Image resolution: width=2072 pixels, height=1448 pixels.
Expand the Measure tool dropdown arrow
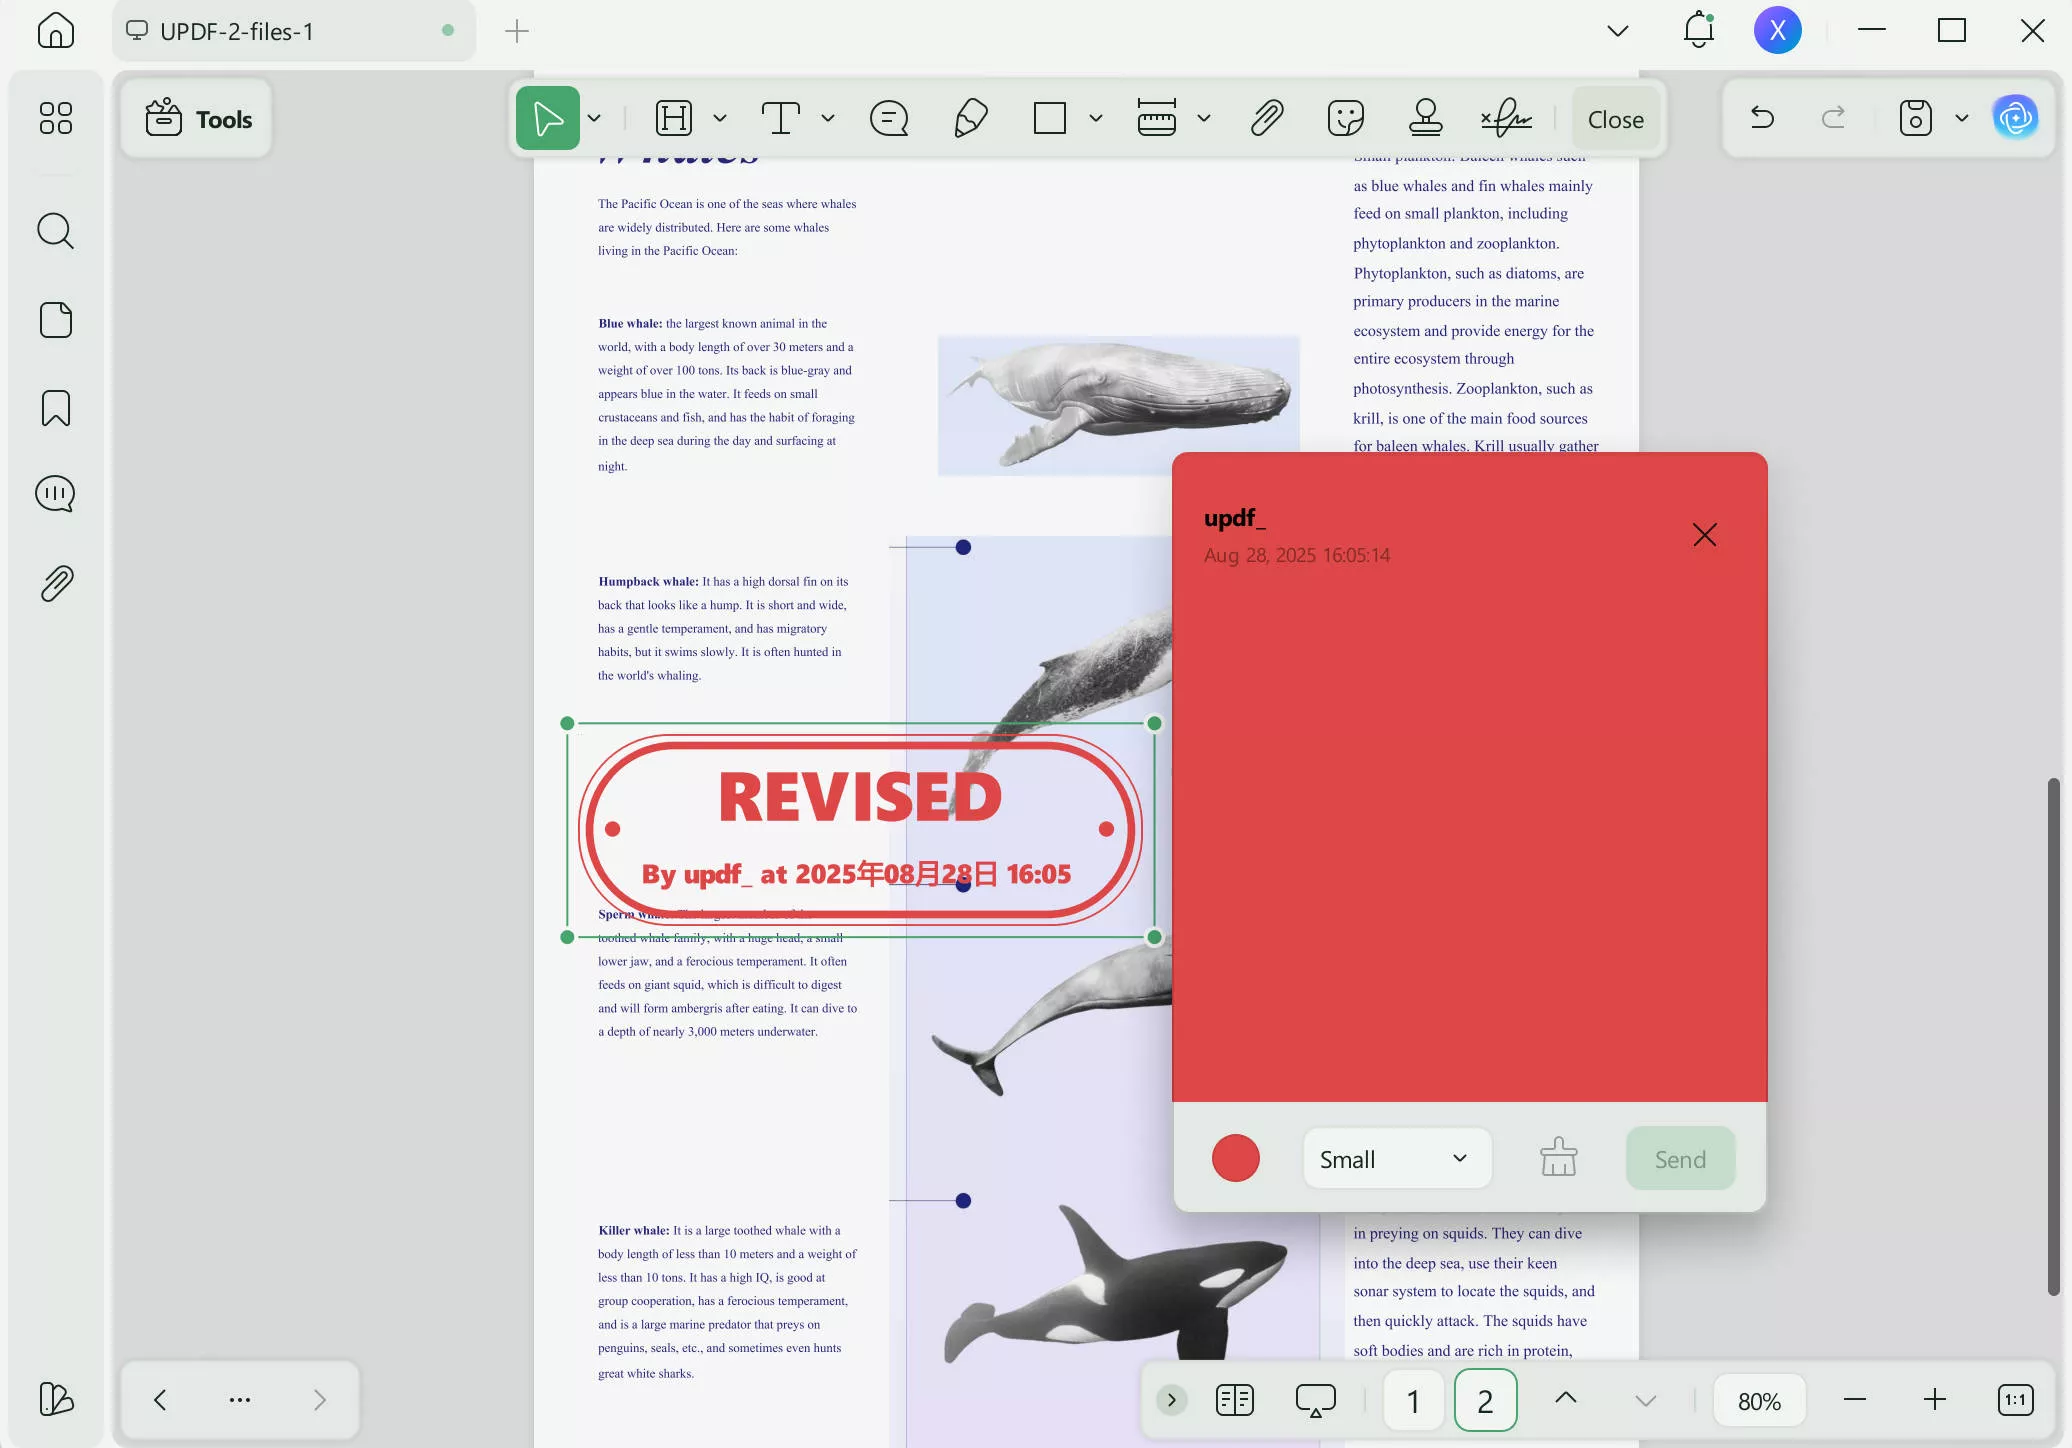(x=1203, y=118)
